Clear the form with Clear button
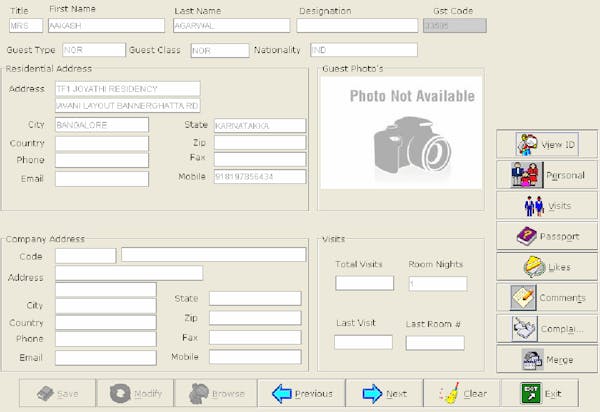 (462, 393)
